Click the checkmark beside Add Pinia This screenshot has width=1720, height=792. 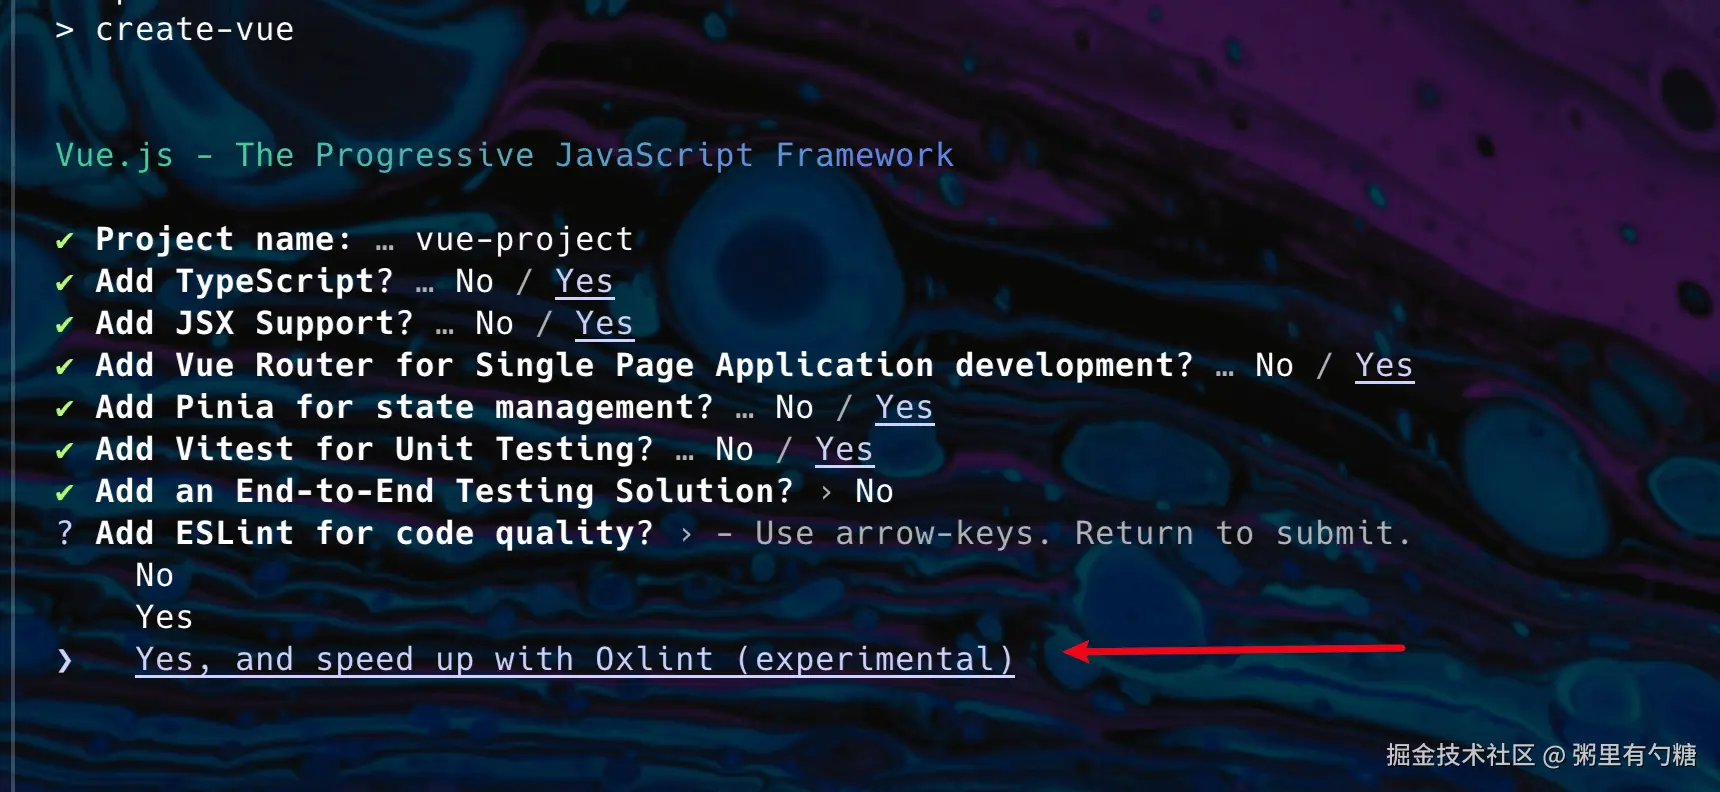[x=65, y=408]
